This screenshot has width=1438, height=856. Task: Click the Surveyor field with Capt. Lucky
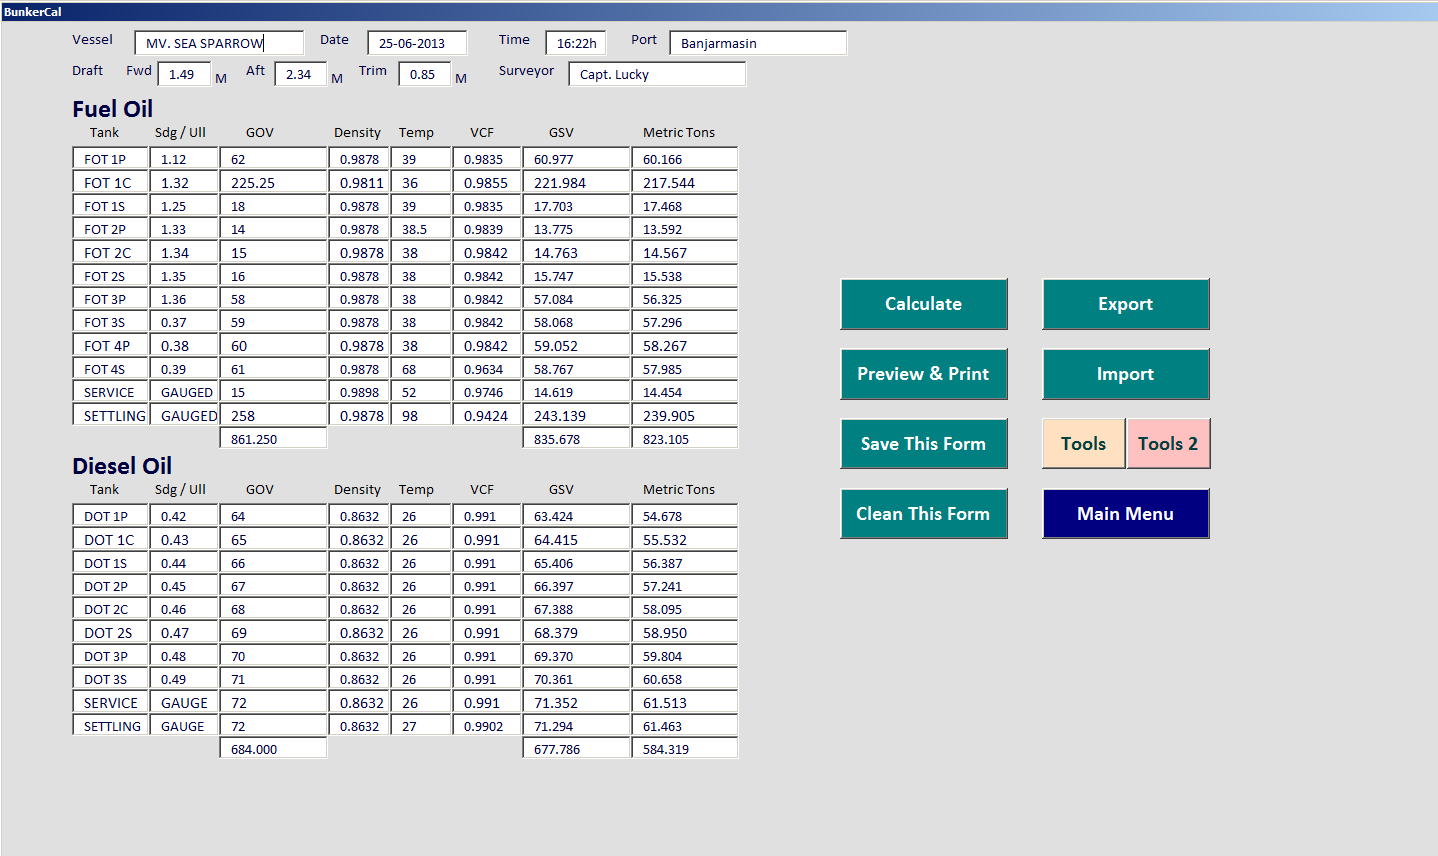tap(657, 74)
